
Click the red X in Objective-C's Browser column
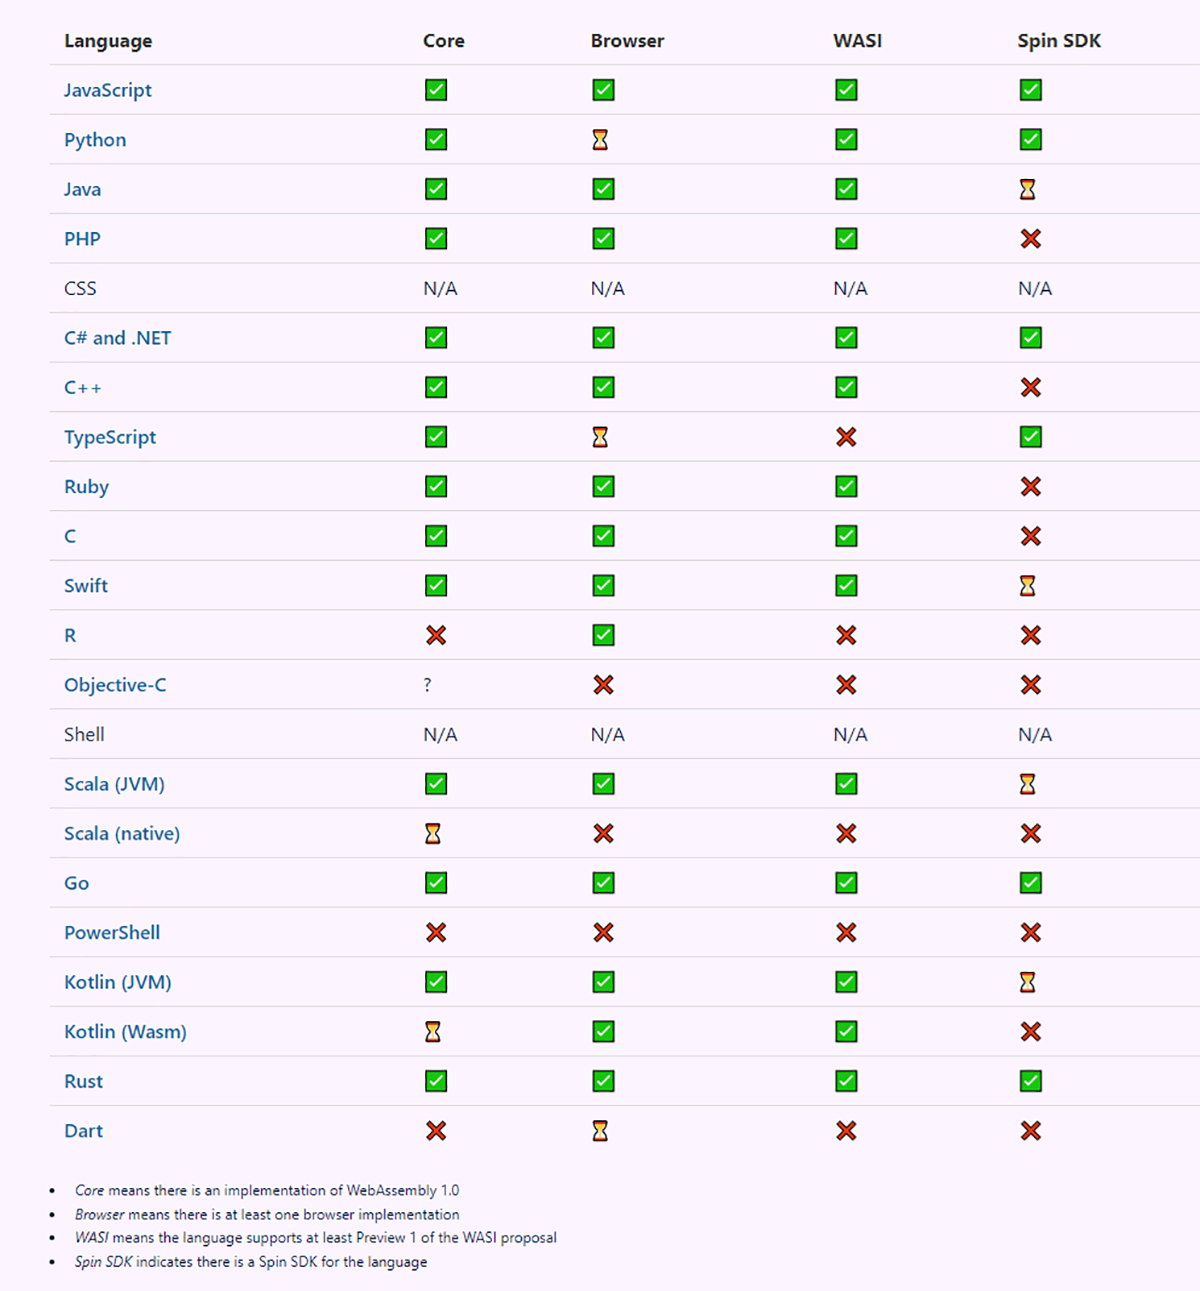tap(603, 685)
